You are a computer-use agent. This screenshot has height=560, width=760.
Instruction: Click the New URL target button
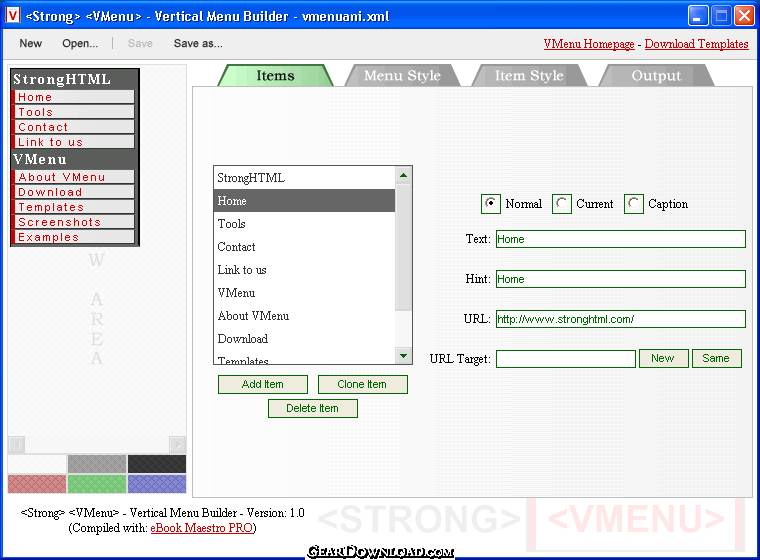[664, 358]
